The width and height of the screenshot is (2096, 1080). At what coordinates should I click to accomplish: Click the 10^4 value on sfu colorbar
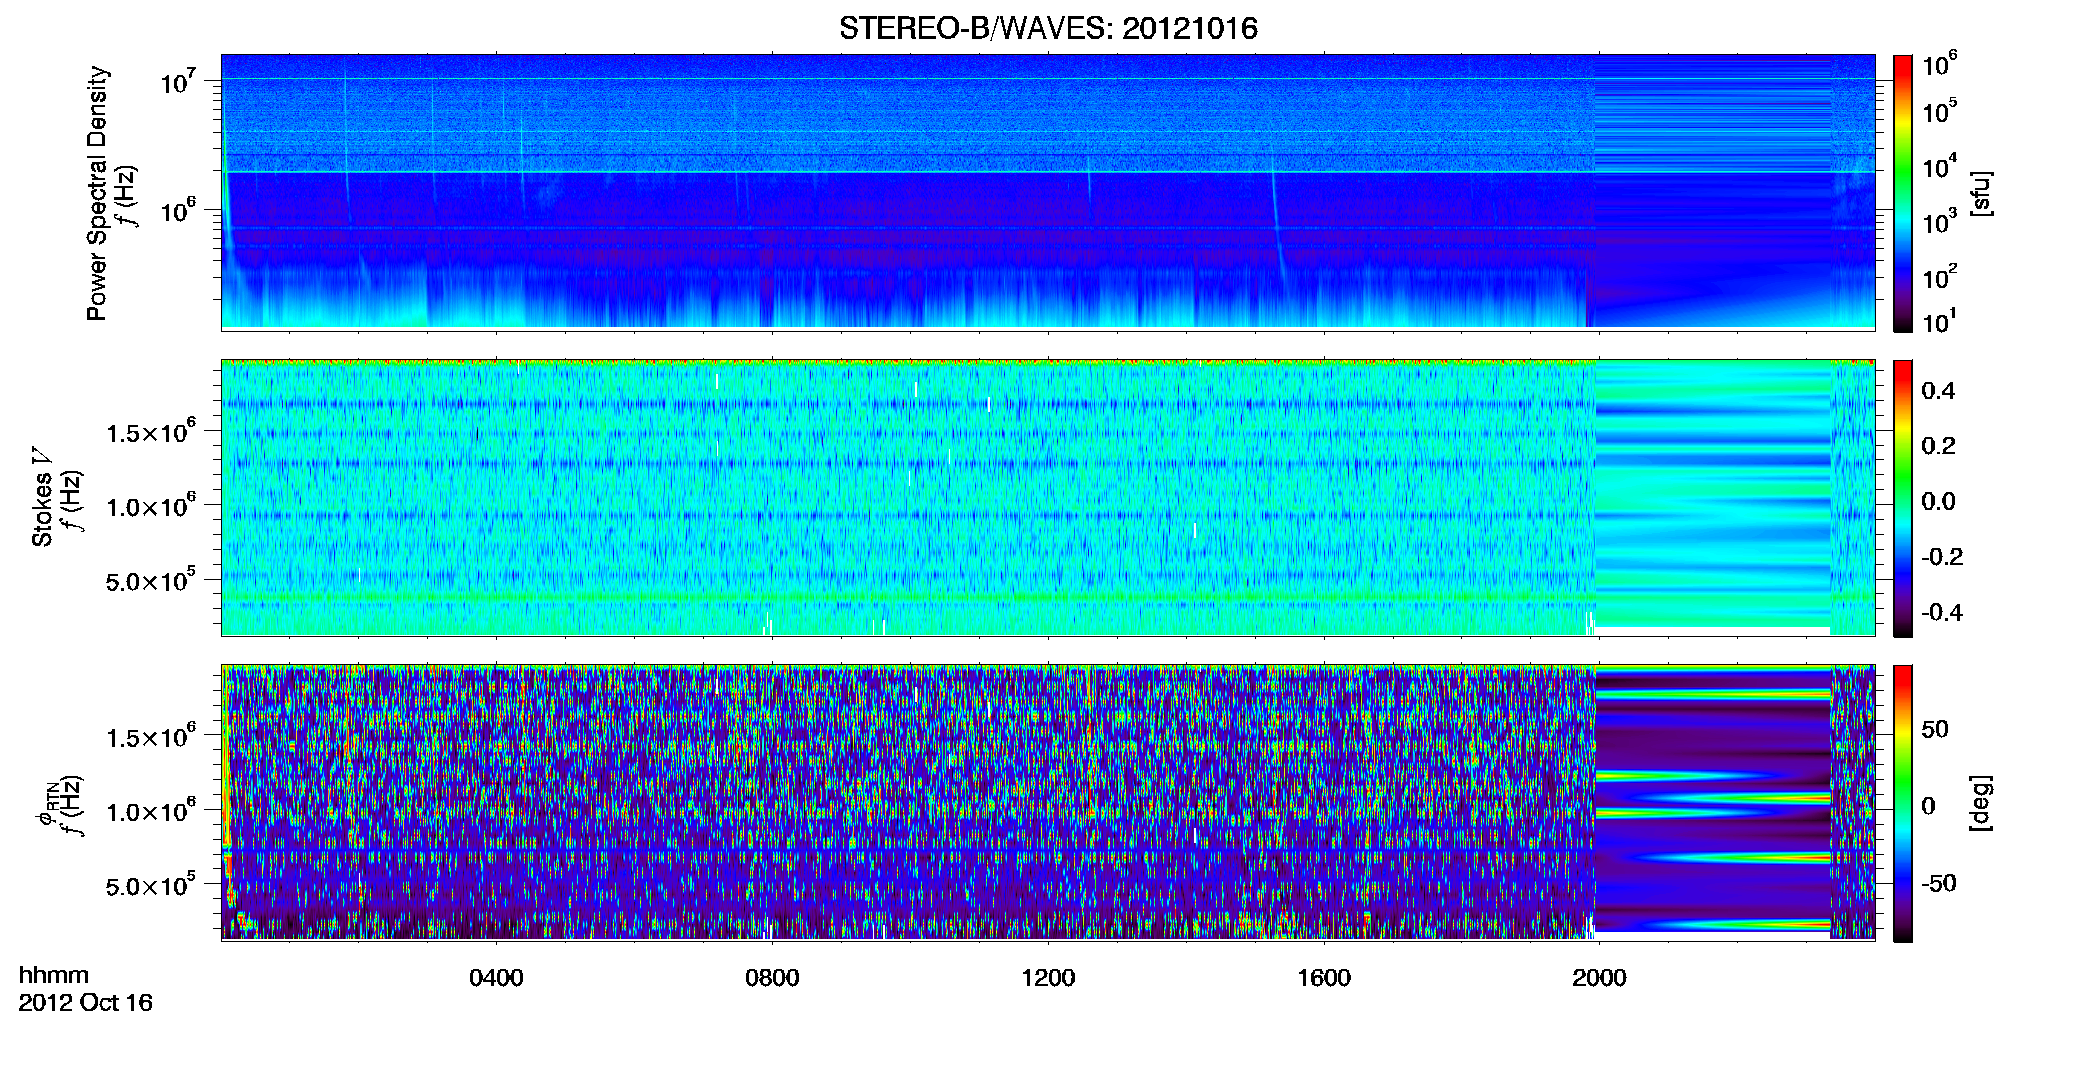point(1939,166)
